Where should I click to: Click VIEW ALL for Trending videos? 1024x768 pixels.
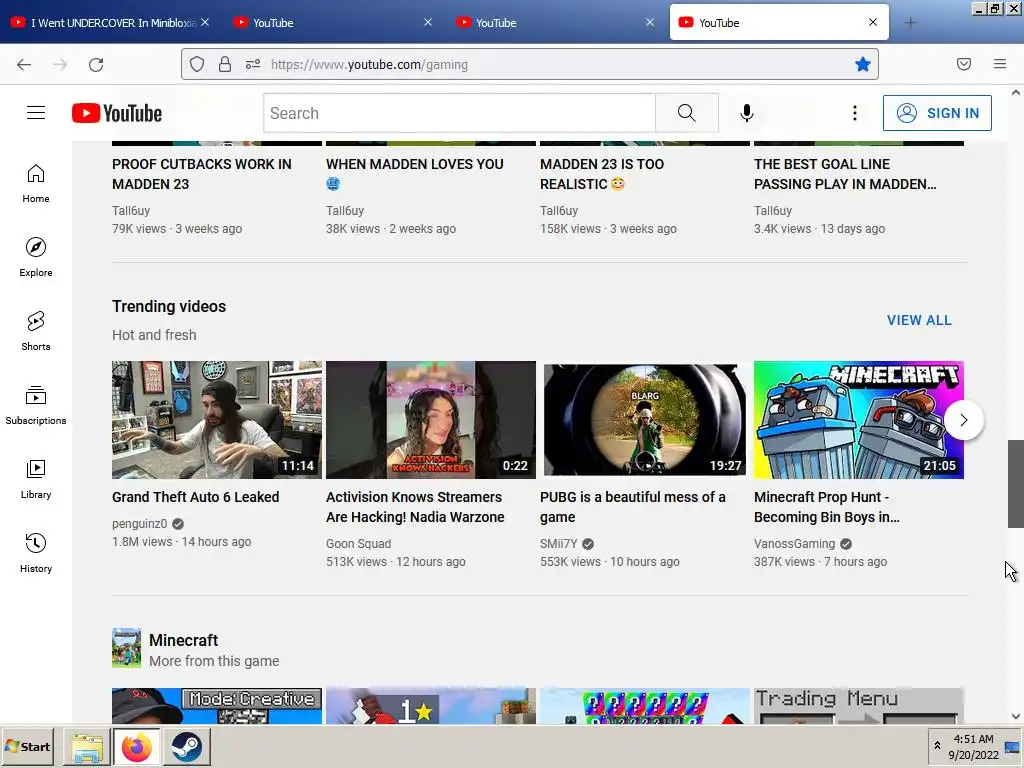[919, 320]
